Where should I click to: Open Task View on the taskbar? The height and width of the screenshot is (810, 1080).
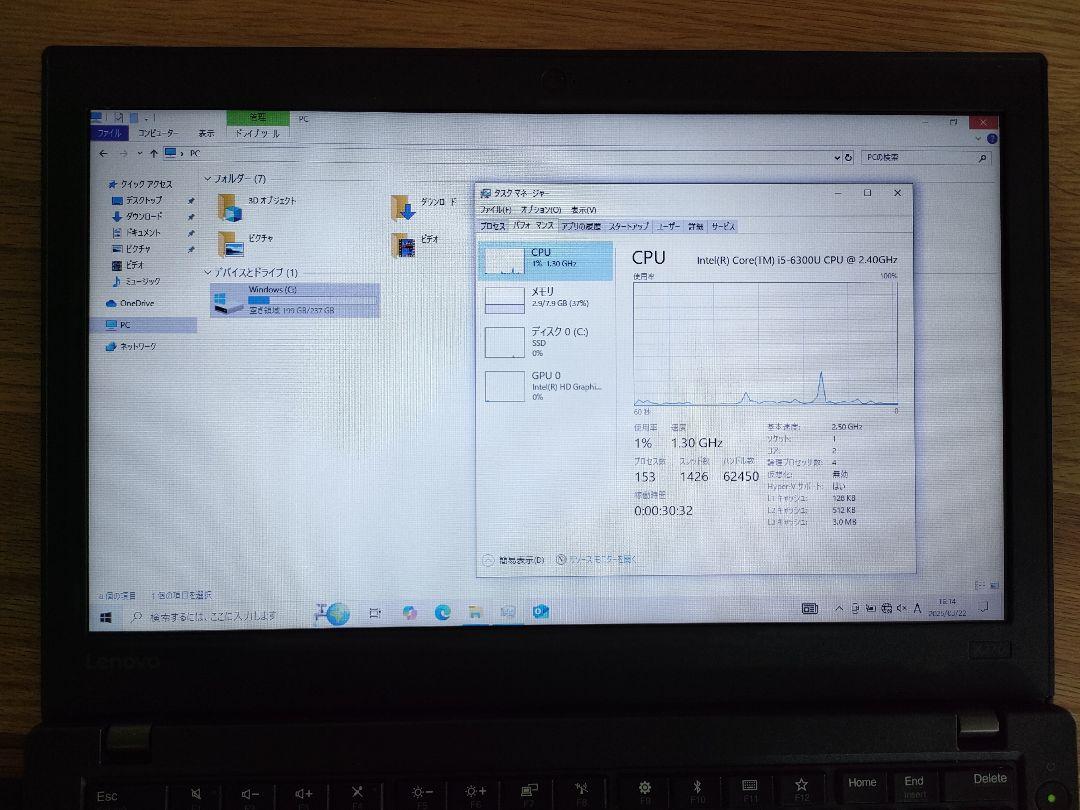point(375,612)
